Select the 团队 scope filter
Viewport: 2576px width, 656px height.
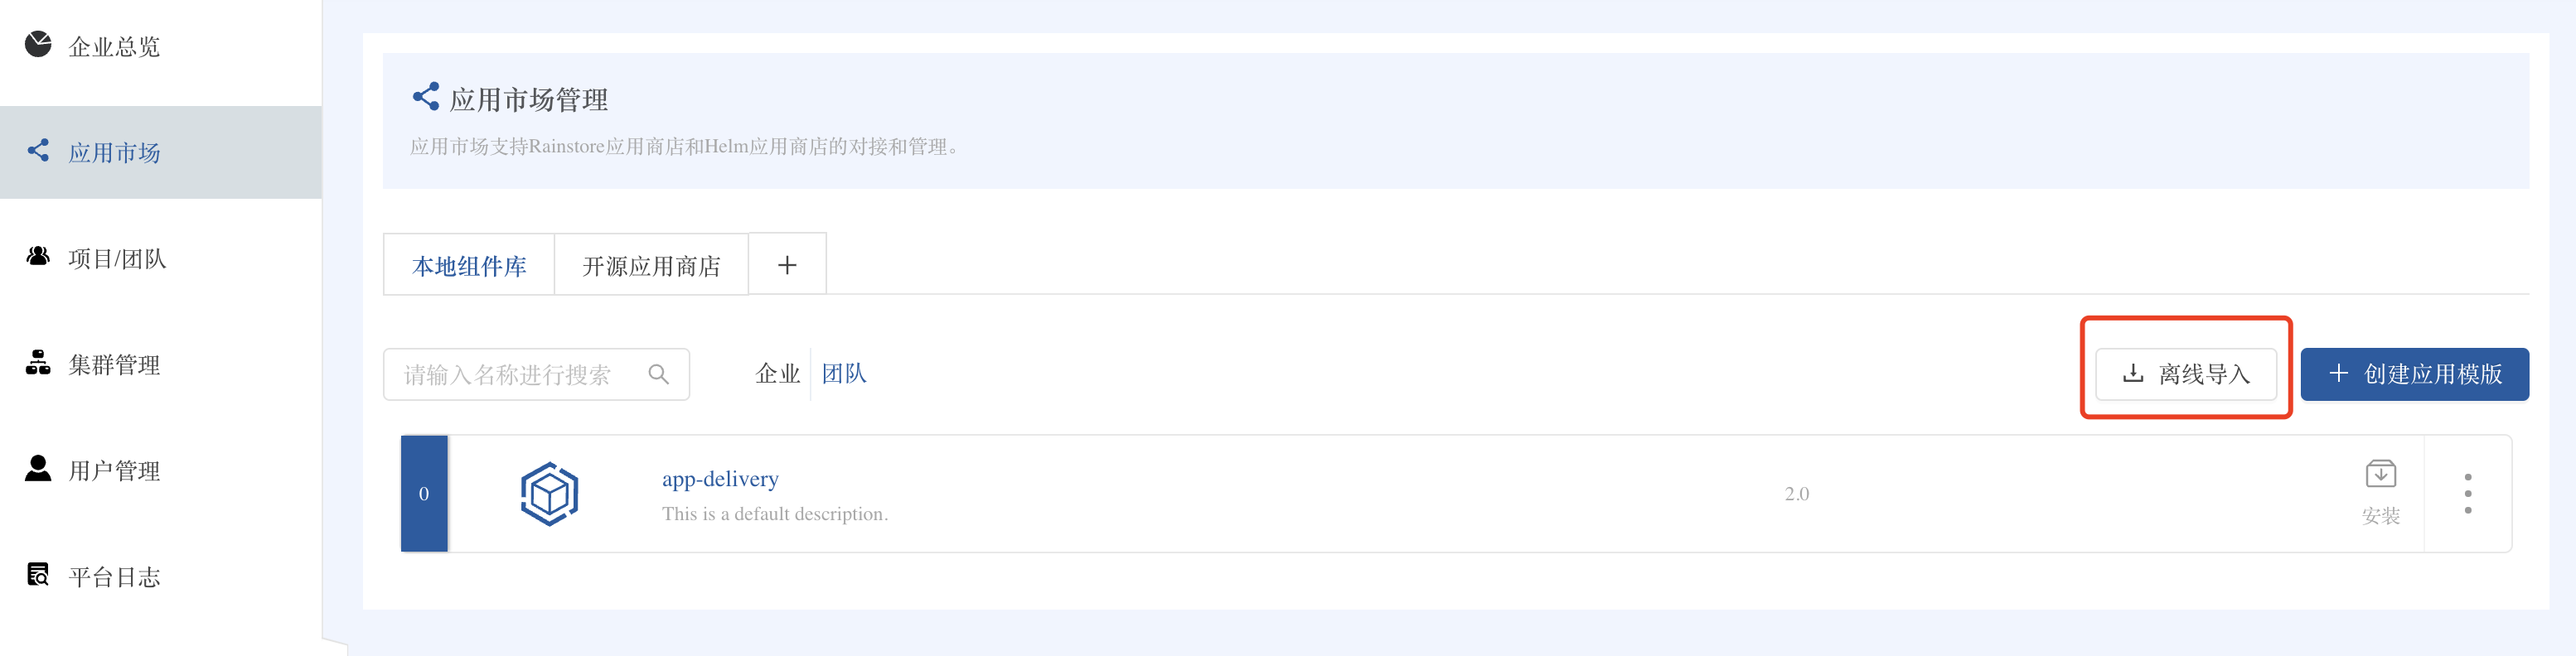click(844, 374)
